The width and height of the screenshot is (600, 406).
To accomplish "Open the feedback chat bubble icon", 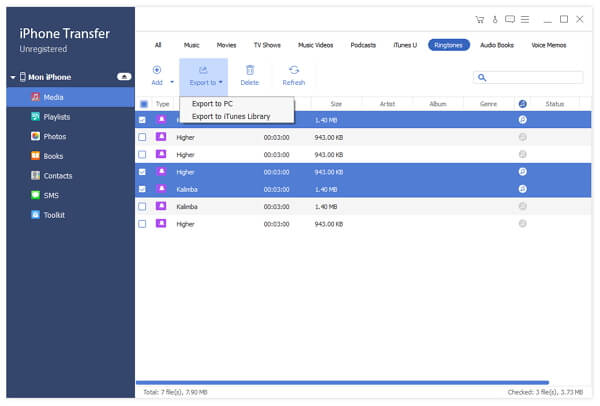I will coord(510,19).
